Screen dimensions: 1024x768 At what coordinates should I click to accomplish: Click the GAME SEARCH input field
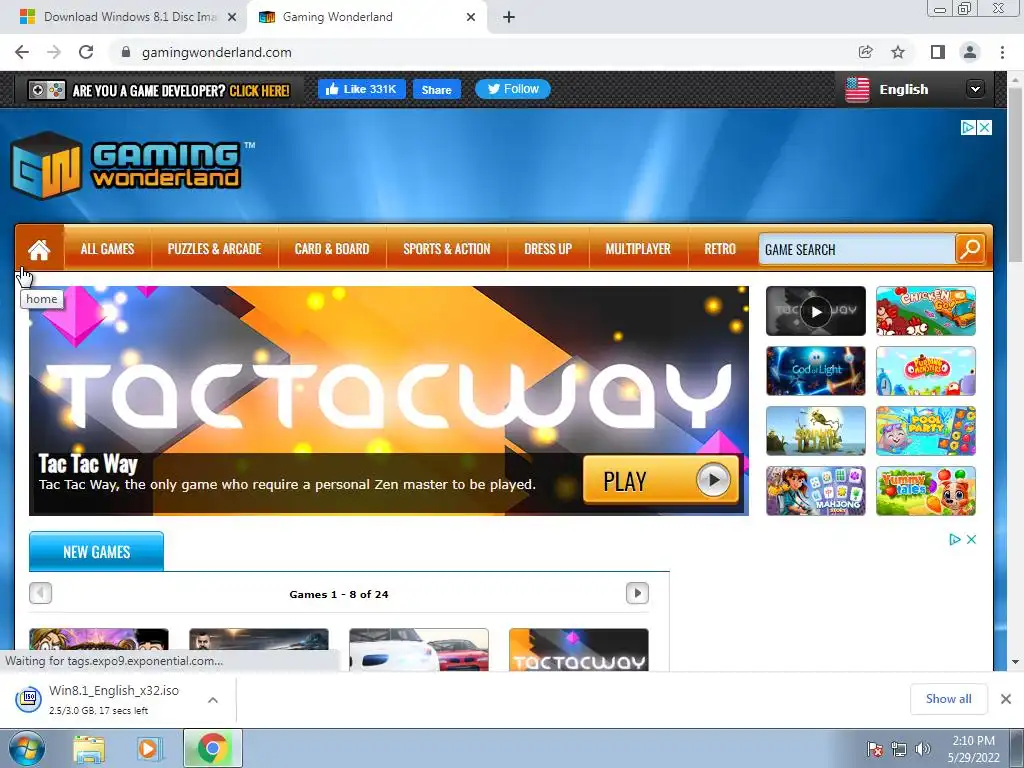click(856, 249)
